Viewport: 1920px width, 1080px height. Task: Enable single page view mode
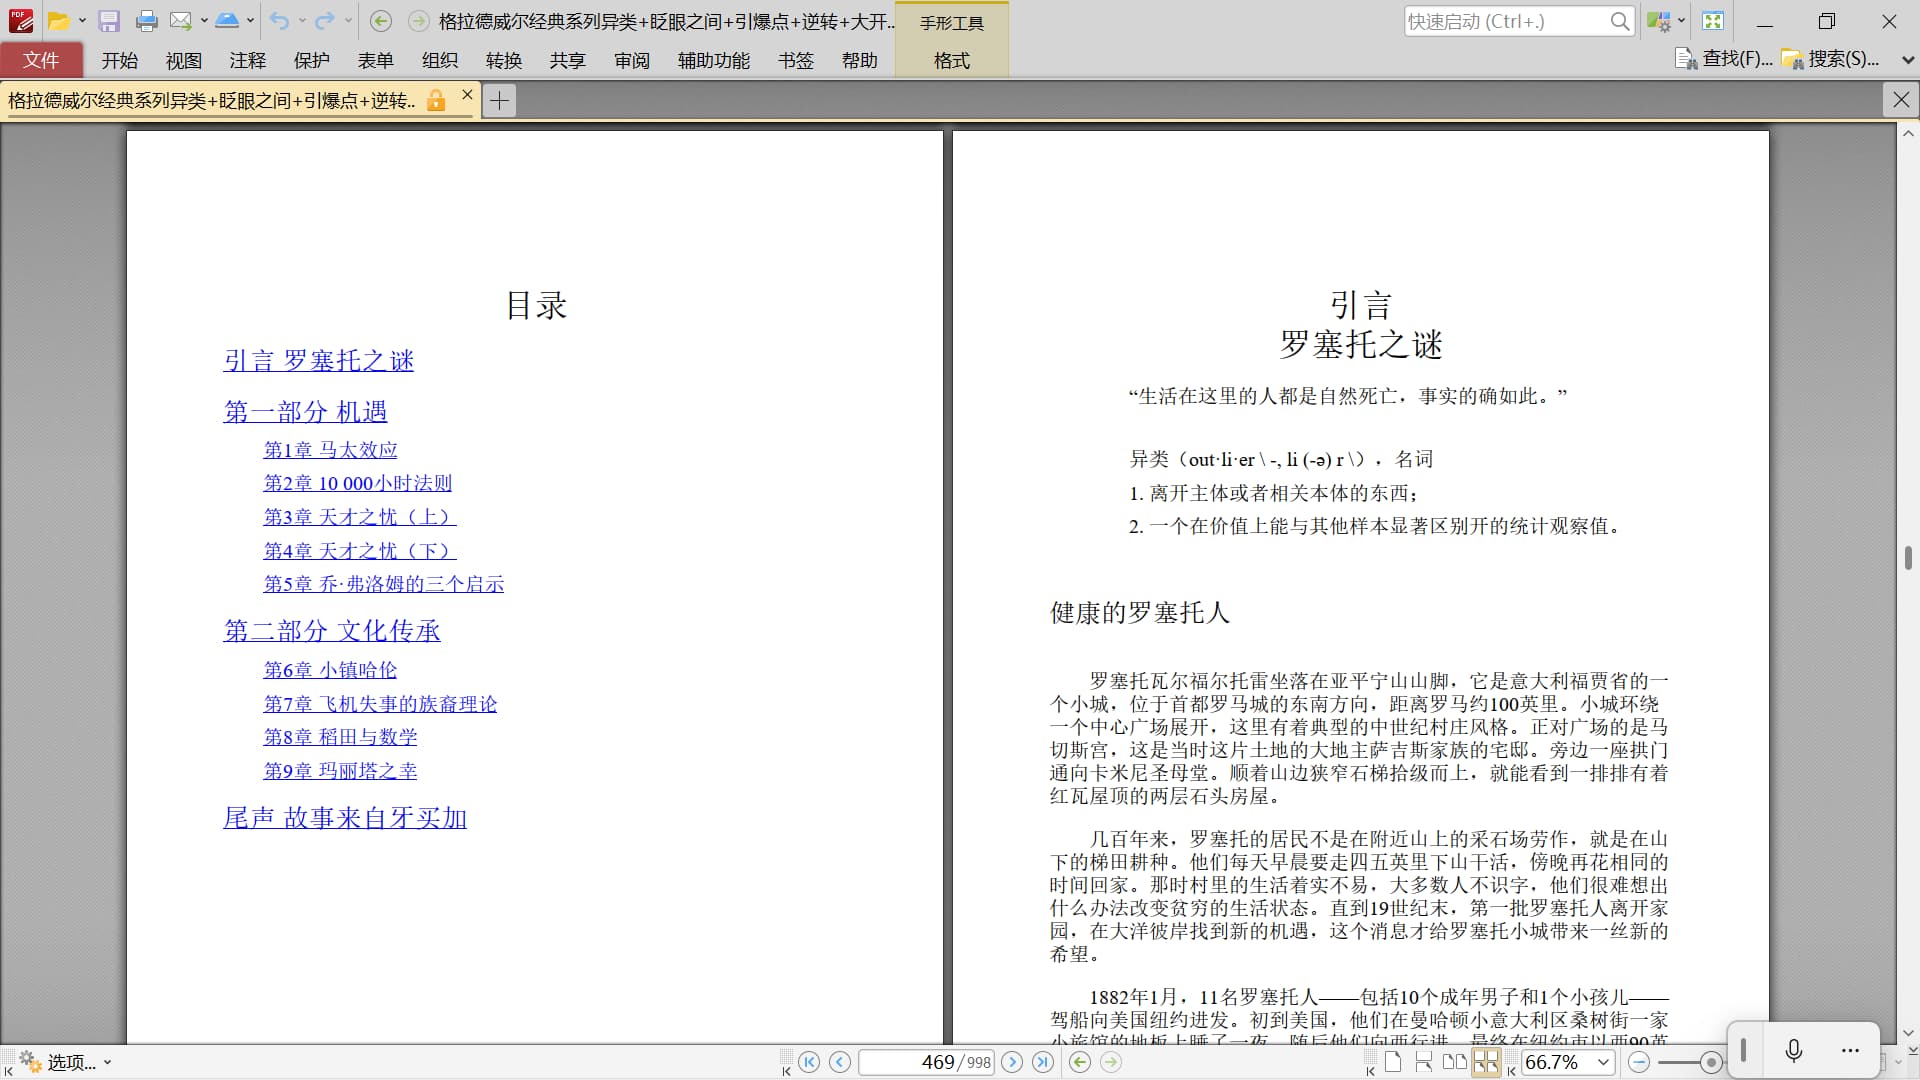tap(1393, 1062)
